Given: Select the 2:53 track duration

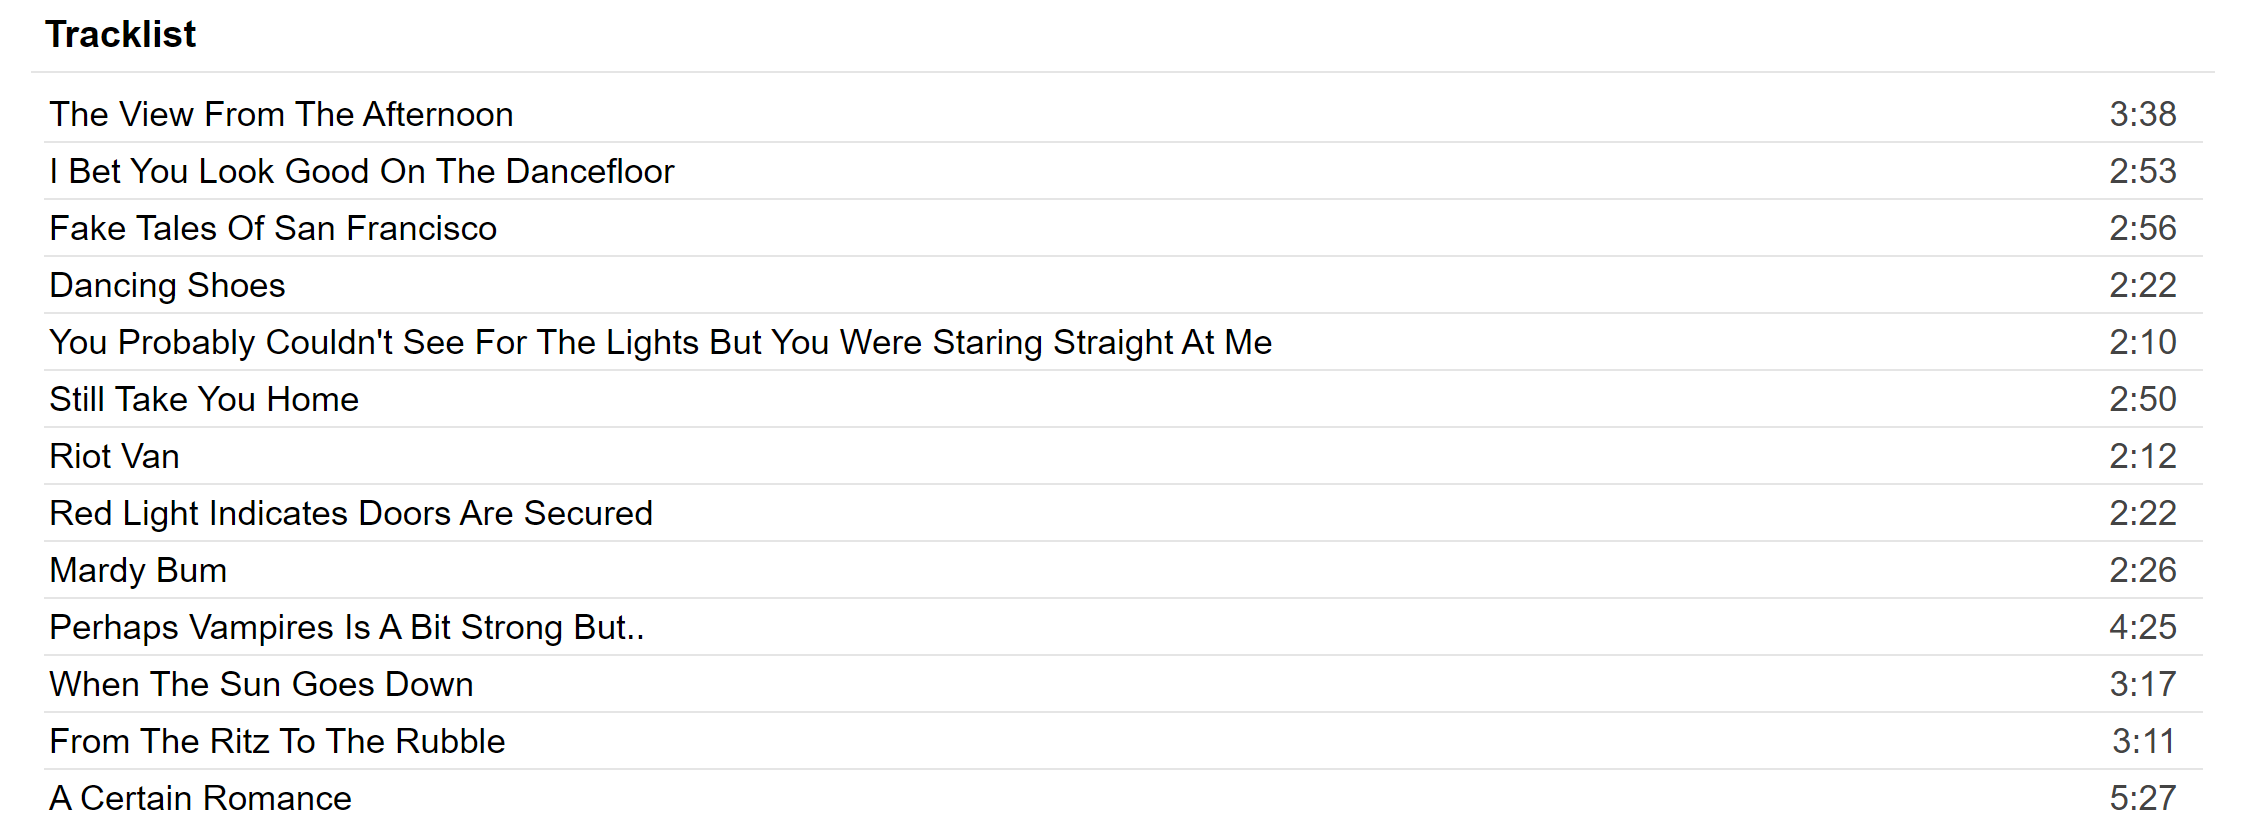Looking at the screenshot, I should pyautogui.click(x=2142, y=171).
